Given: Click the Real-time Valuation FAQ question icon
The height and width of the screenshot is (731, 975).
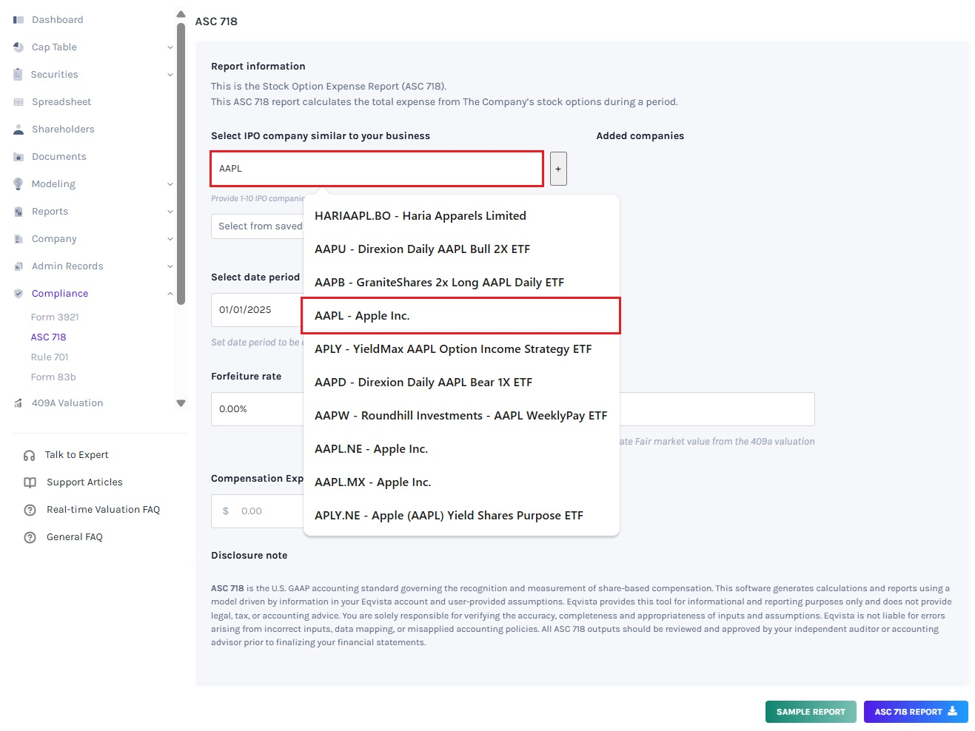Looking at the screenshot, I should (29, 510).
